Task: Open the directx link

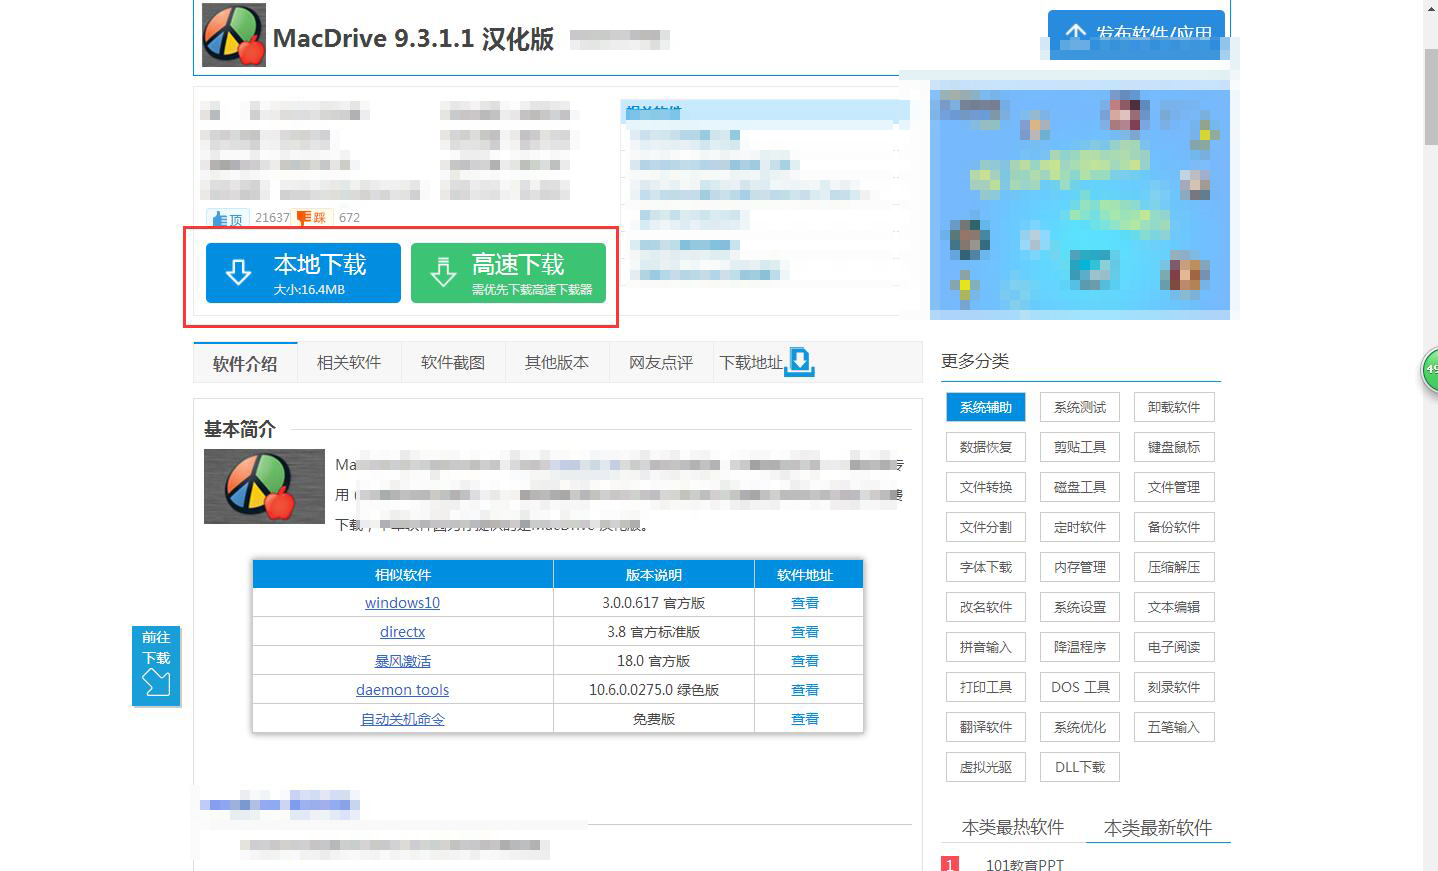Action: 402,632
